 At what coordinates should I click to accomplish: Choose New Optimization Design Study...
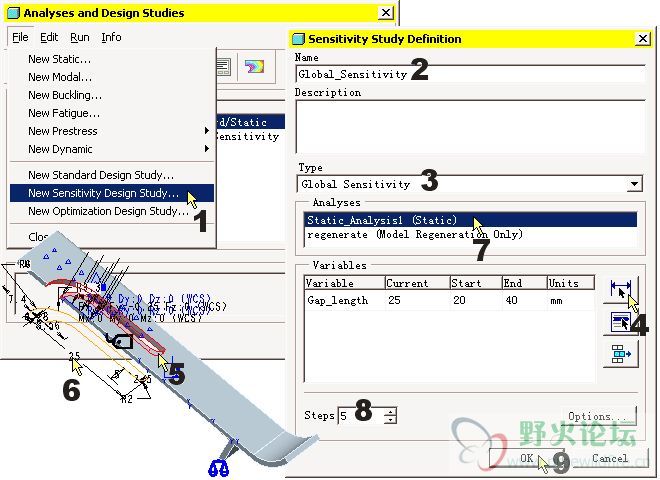113,211
